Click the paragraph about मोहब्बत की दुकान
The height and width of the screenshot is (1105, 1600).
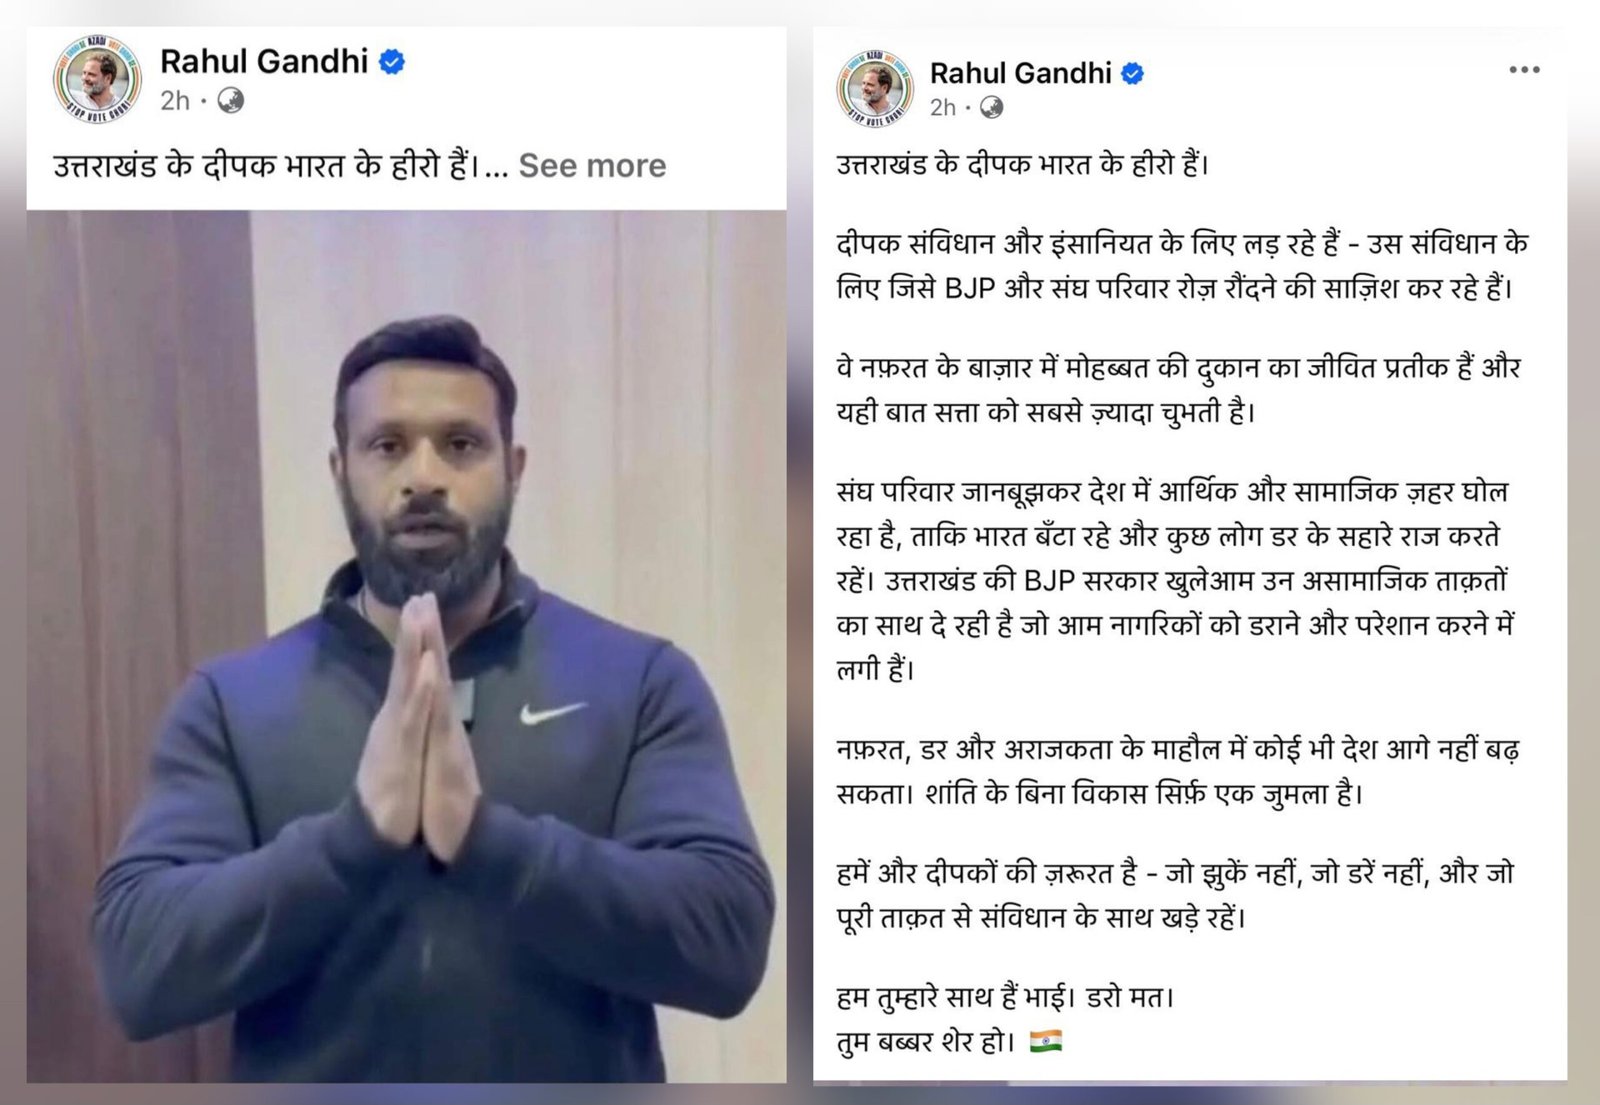coord(1178,390)
